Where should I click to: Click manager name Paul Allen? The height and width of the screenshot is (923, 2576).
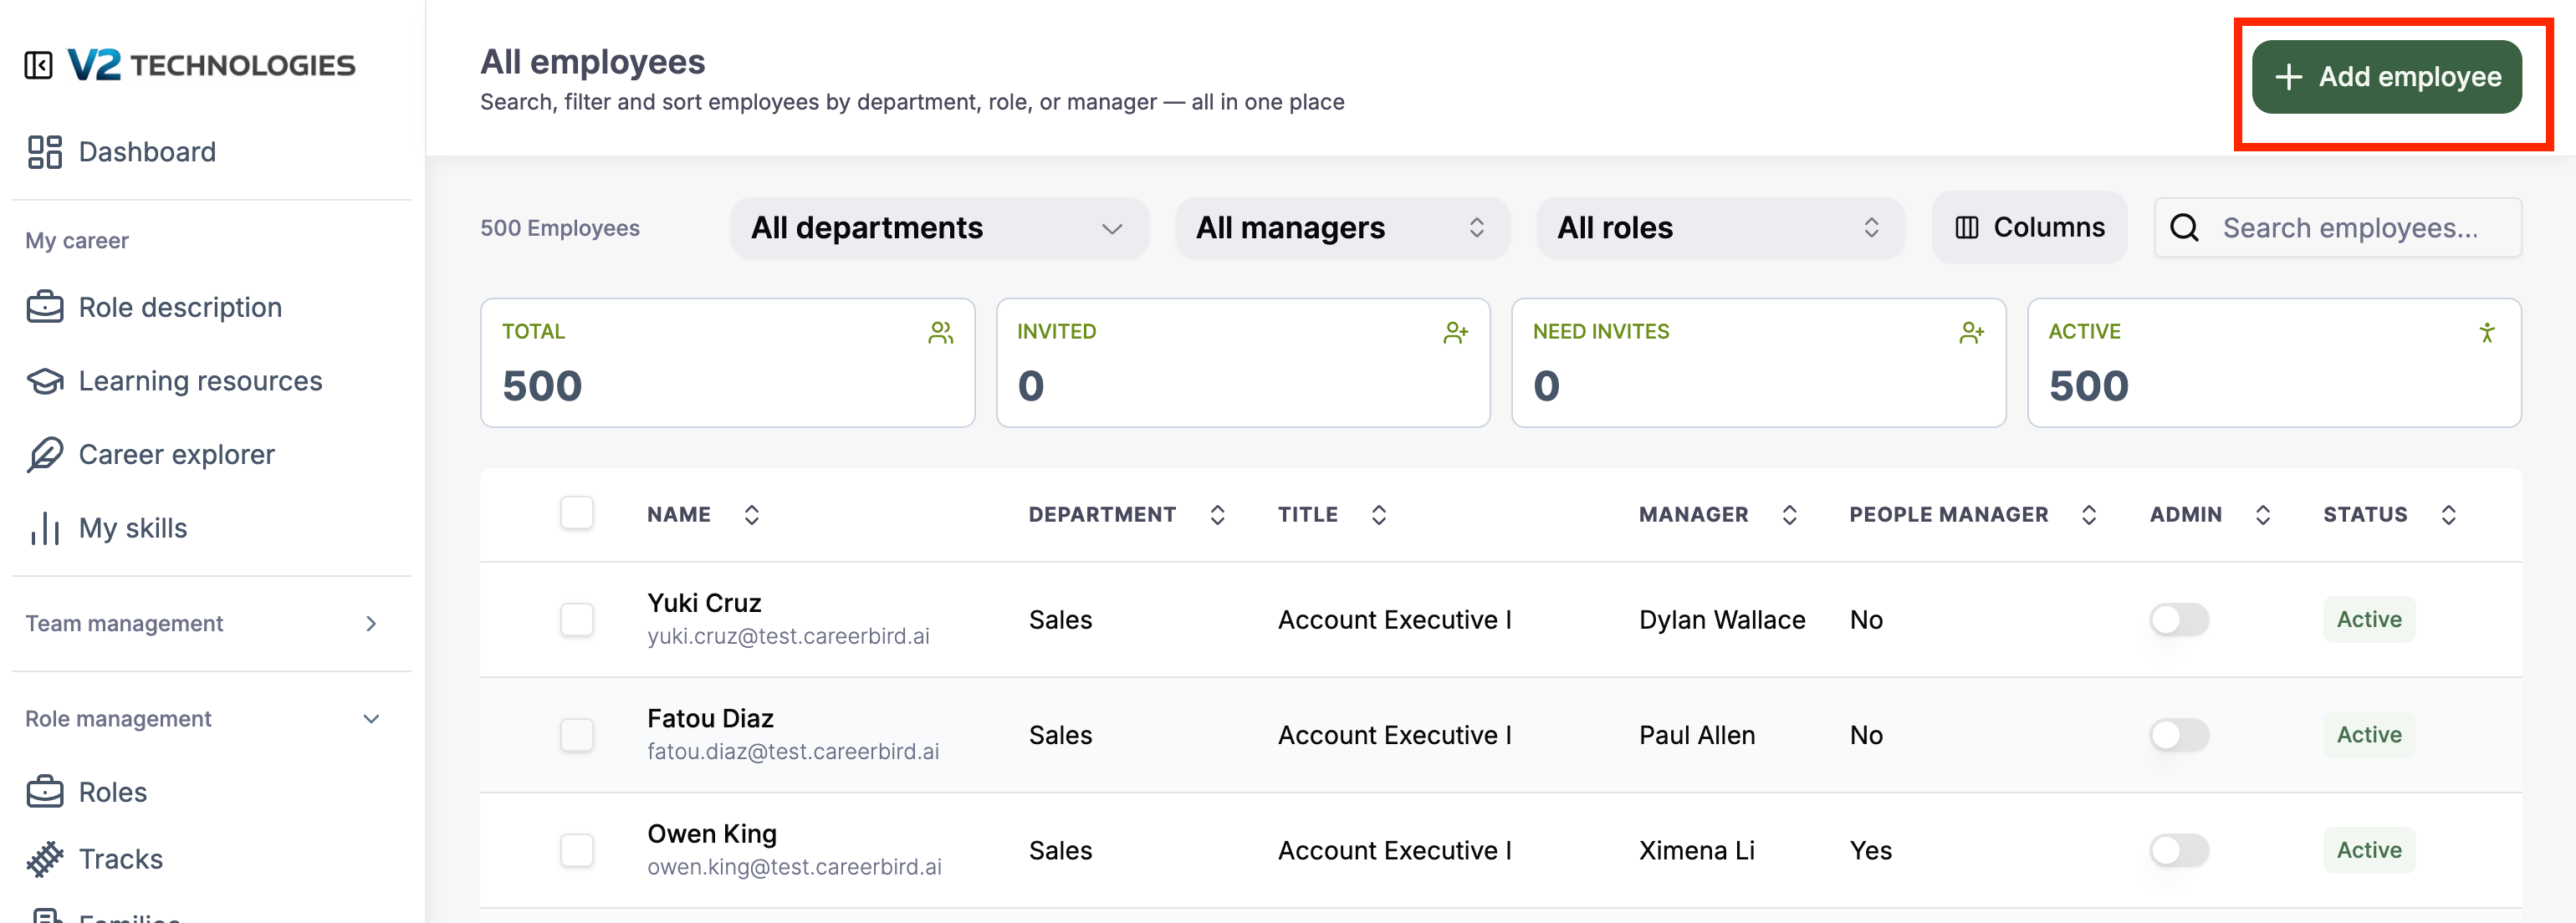(x=1697, y=735)
